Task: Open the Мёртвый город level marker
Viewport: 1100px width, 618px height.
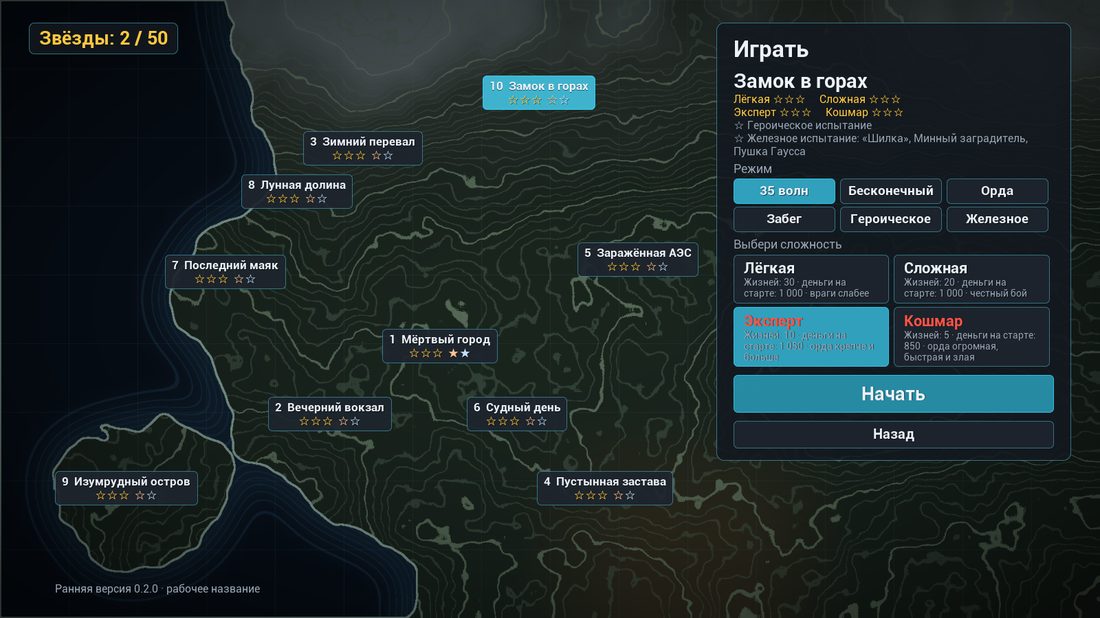Action: pos(440,346)
